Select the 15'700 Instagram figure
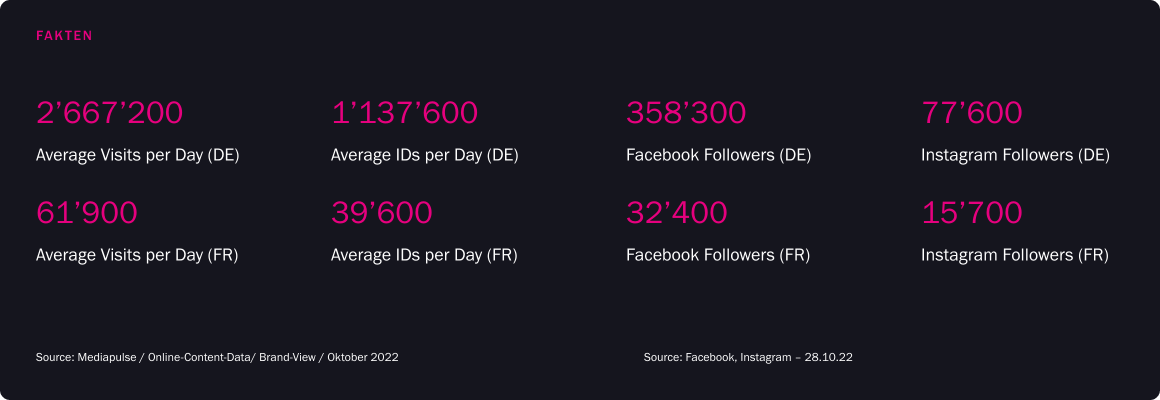 click(x=971, y=213)
